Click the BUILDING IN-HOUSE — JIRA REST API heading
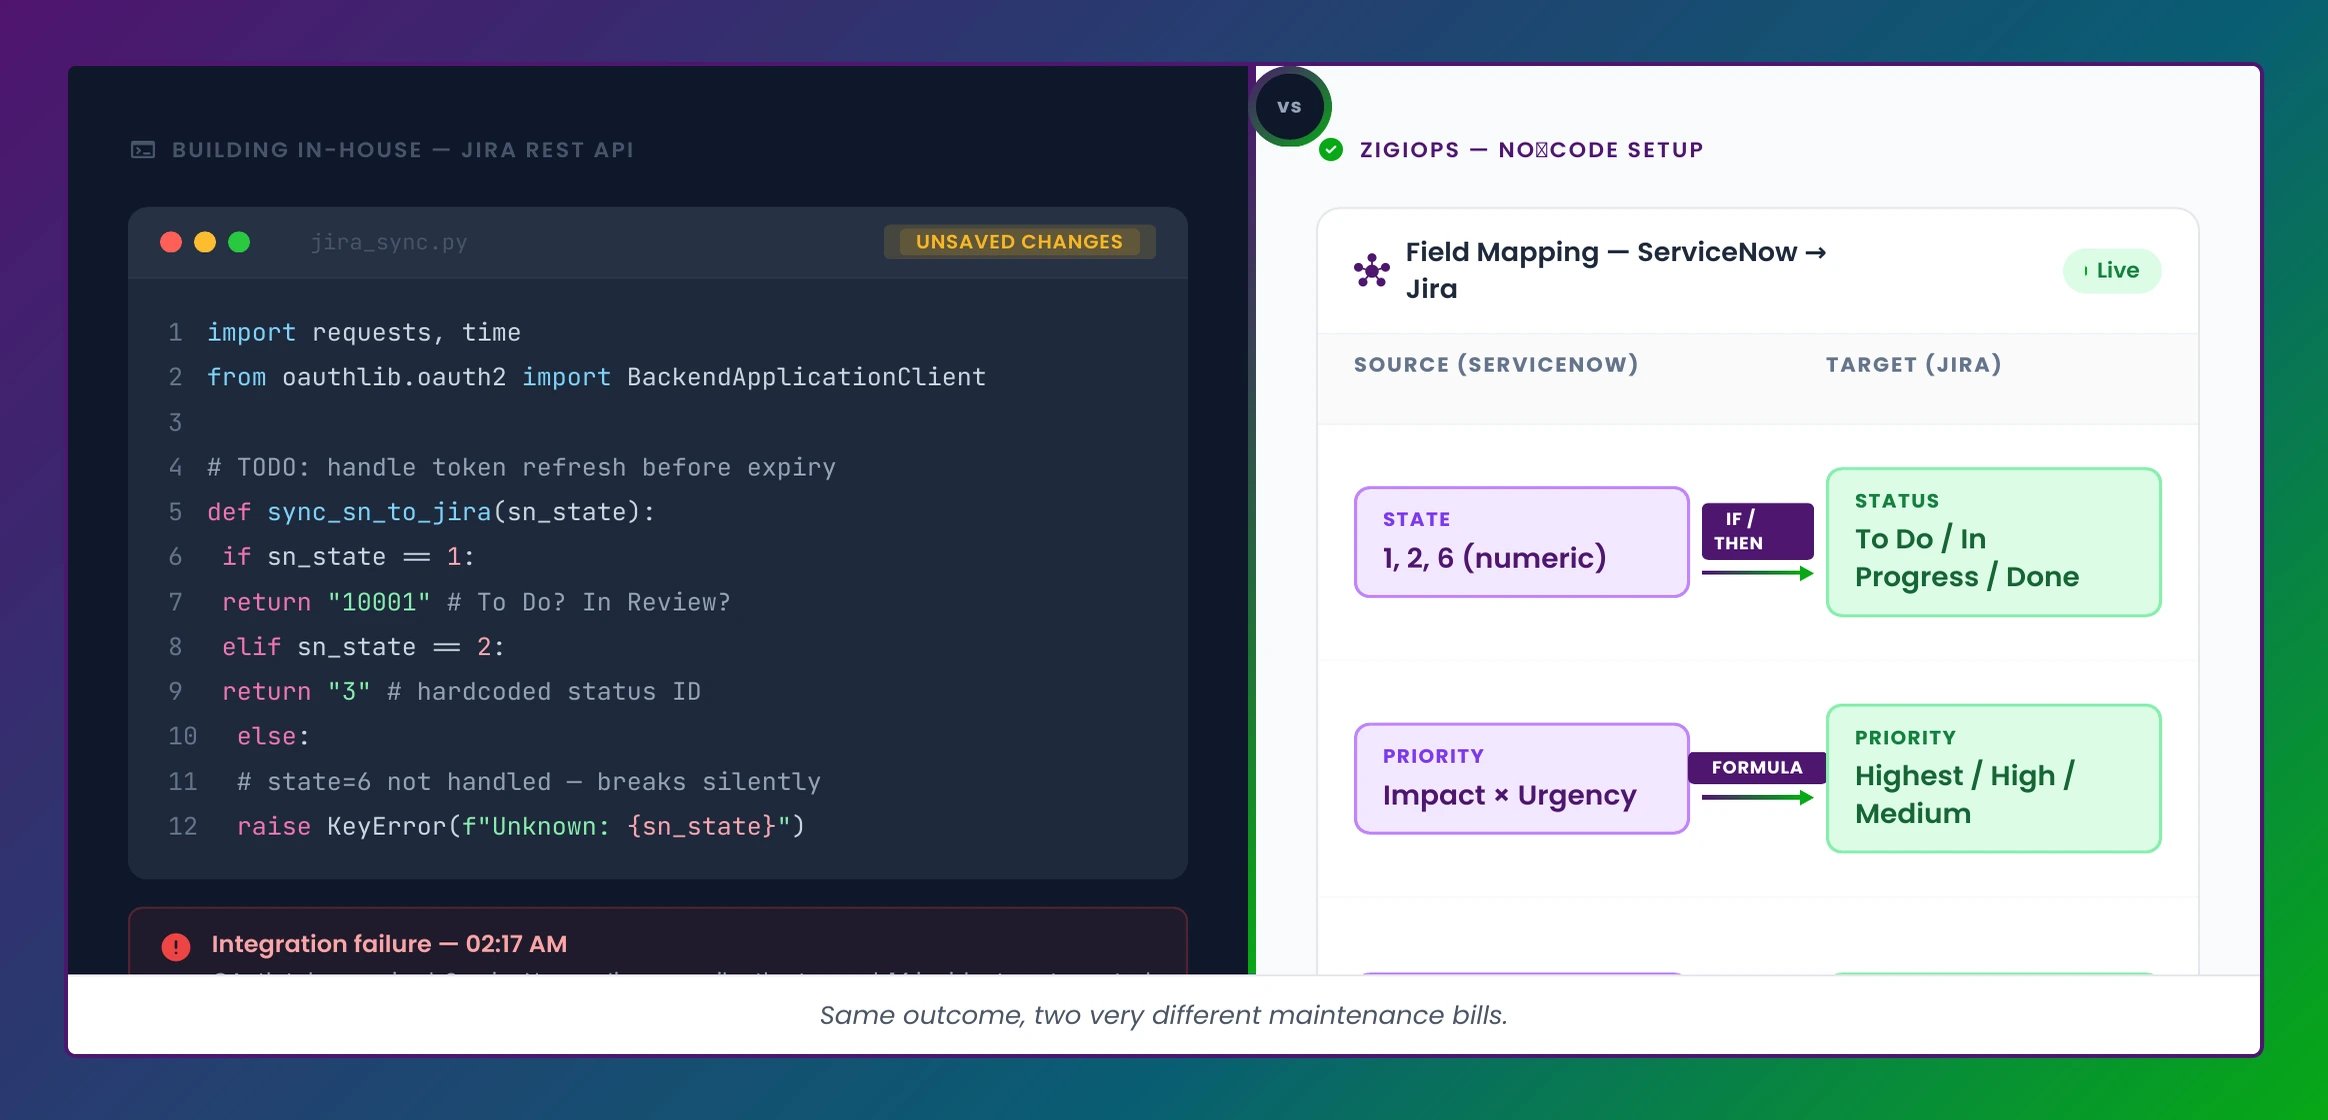The image size is (2328, 1120). pyautogui.click(x=403, y=150)
